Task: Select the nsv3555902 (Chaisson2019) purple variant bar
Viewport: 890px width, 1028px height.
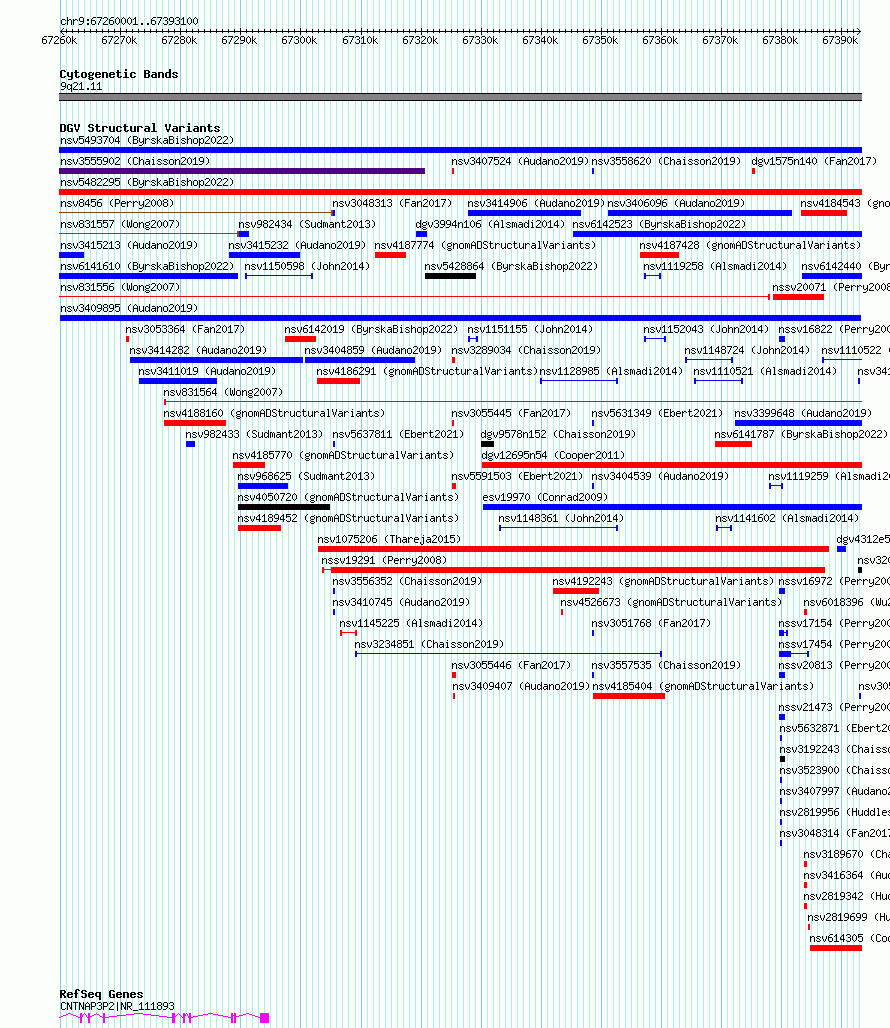Action: pyautogui.click(x=242, y=171)
